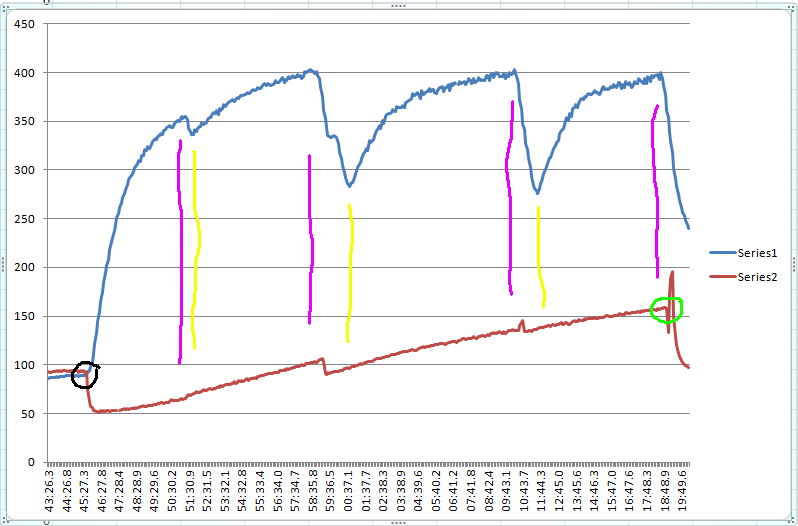This screenshot has width=798, height=526.
Task: Select the 250 vertical axis label
Action: pos(25,219)
